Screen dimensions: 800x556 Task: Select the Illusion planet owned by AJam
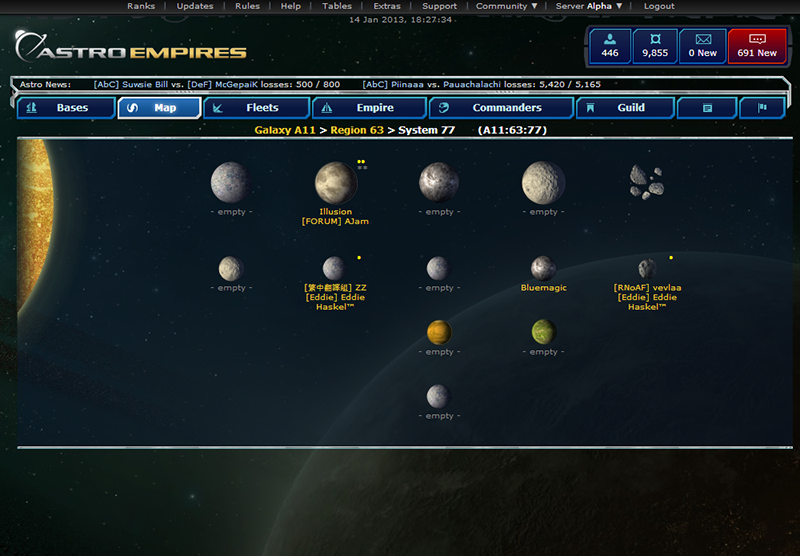336,183
